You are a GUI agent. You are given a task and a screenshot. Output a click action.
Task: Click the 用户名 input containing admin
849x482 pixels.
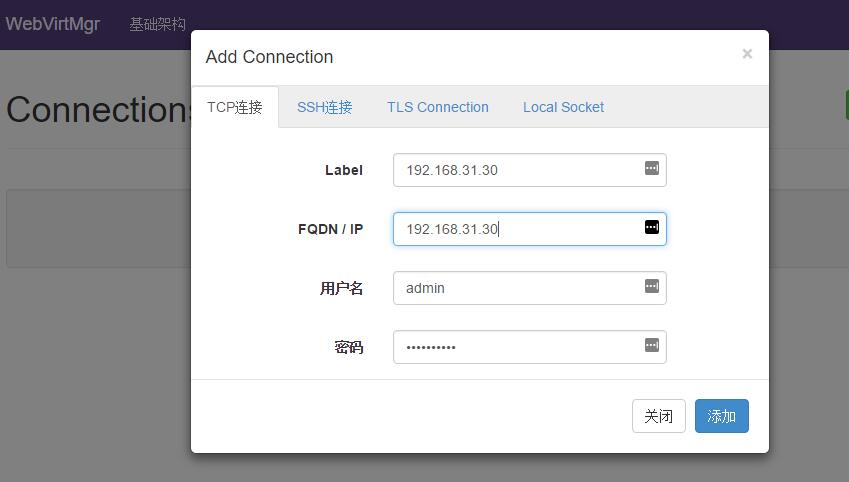pos(515,288)
